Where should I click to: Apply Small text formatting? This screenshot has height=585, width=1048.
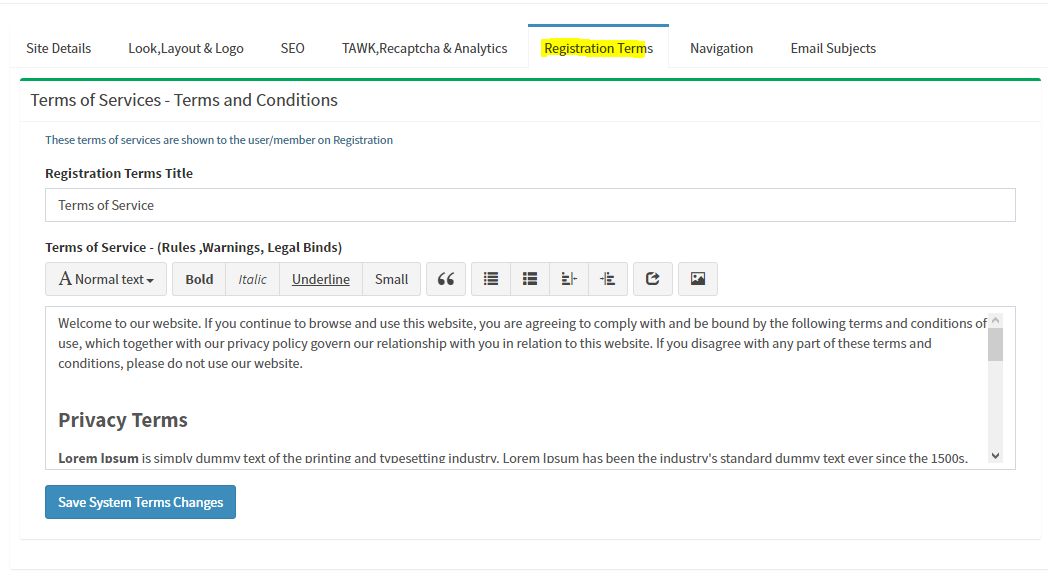pos(391,279)
